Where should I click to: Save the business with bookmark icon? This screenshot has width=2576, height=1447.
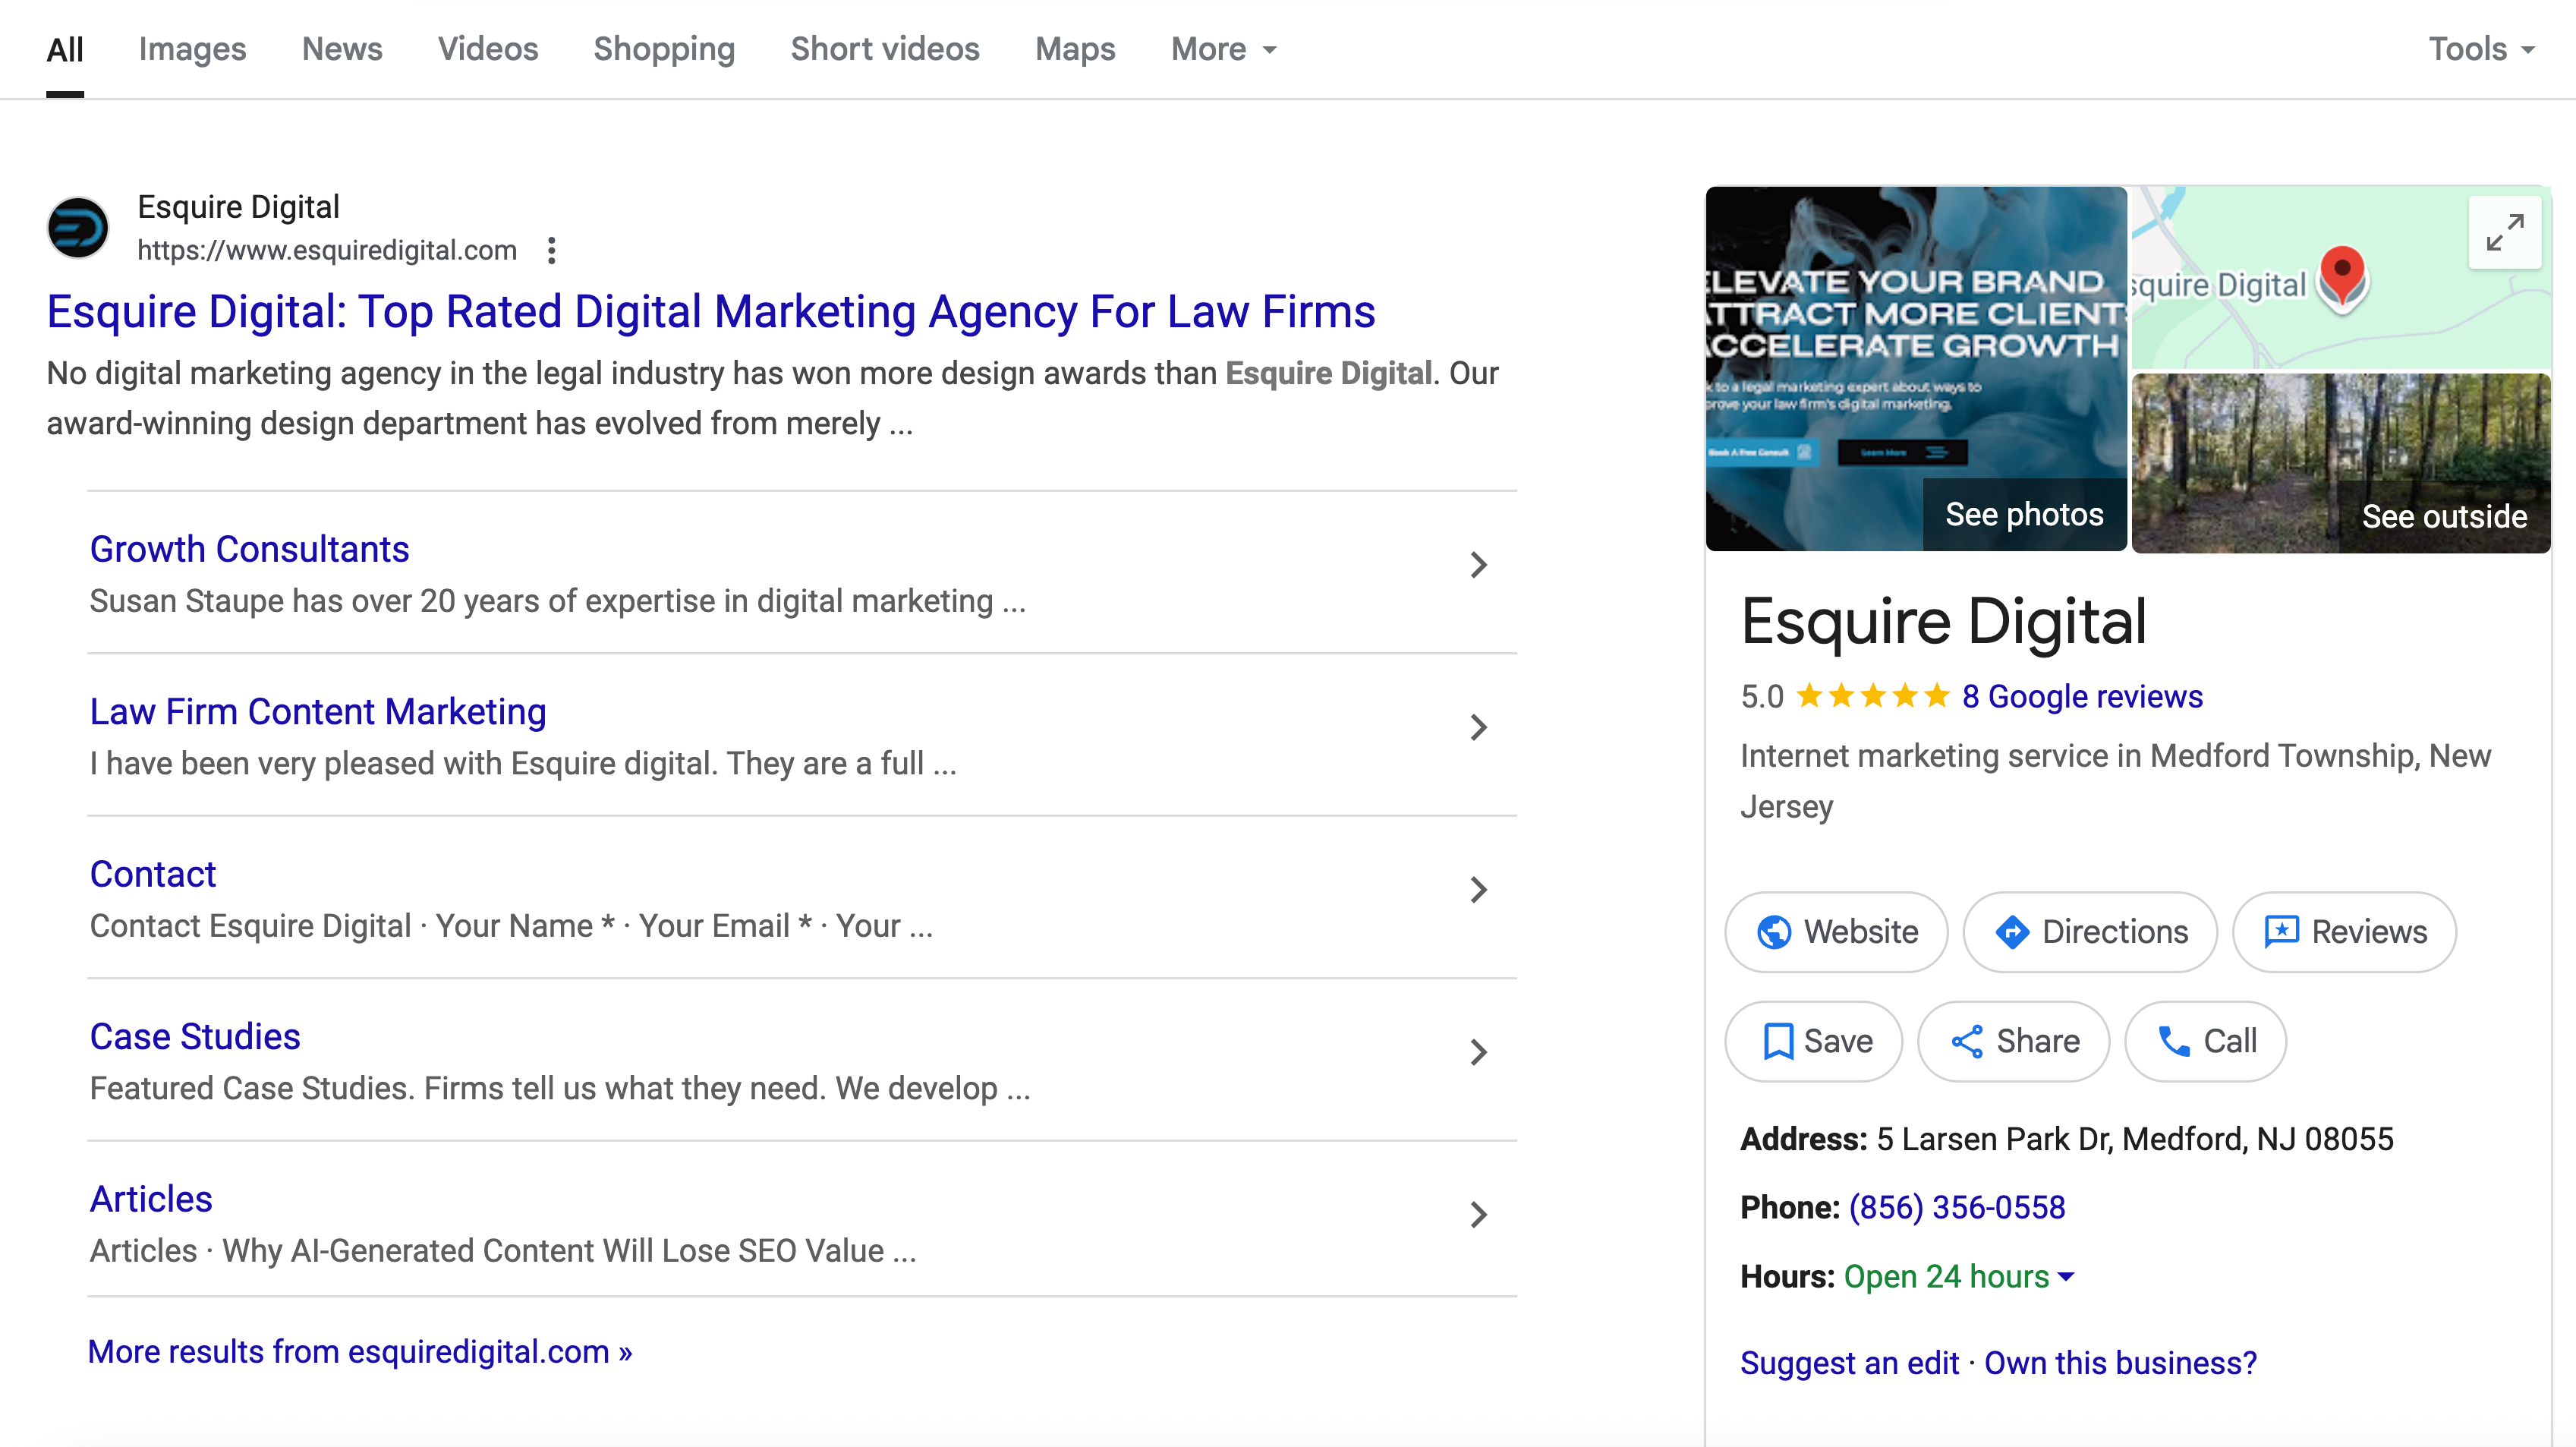pos(1813,1041)
